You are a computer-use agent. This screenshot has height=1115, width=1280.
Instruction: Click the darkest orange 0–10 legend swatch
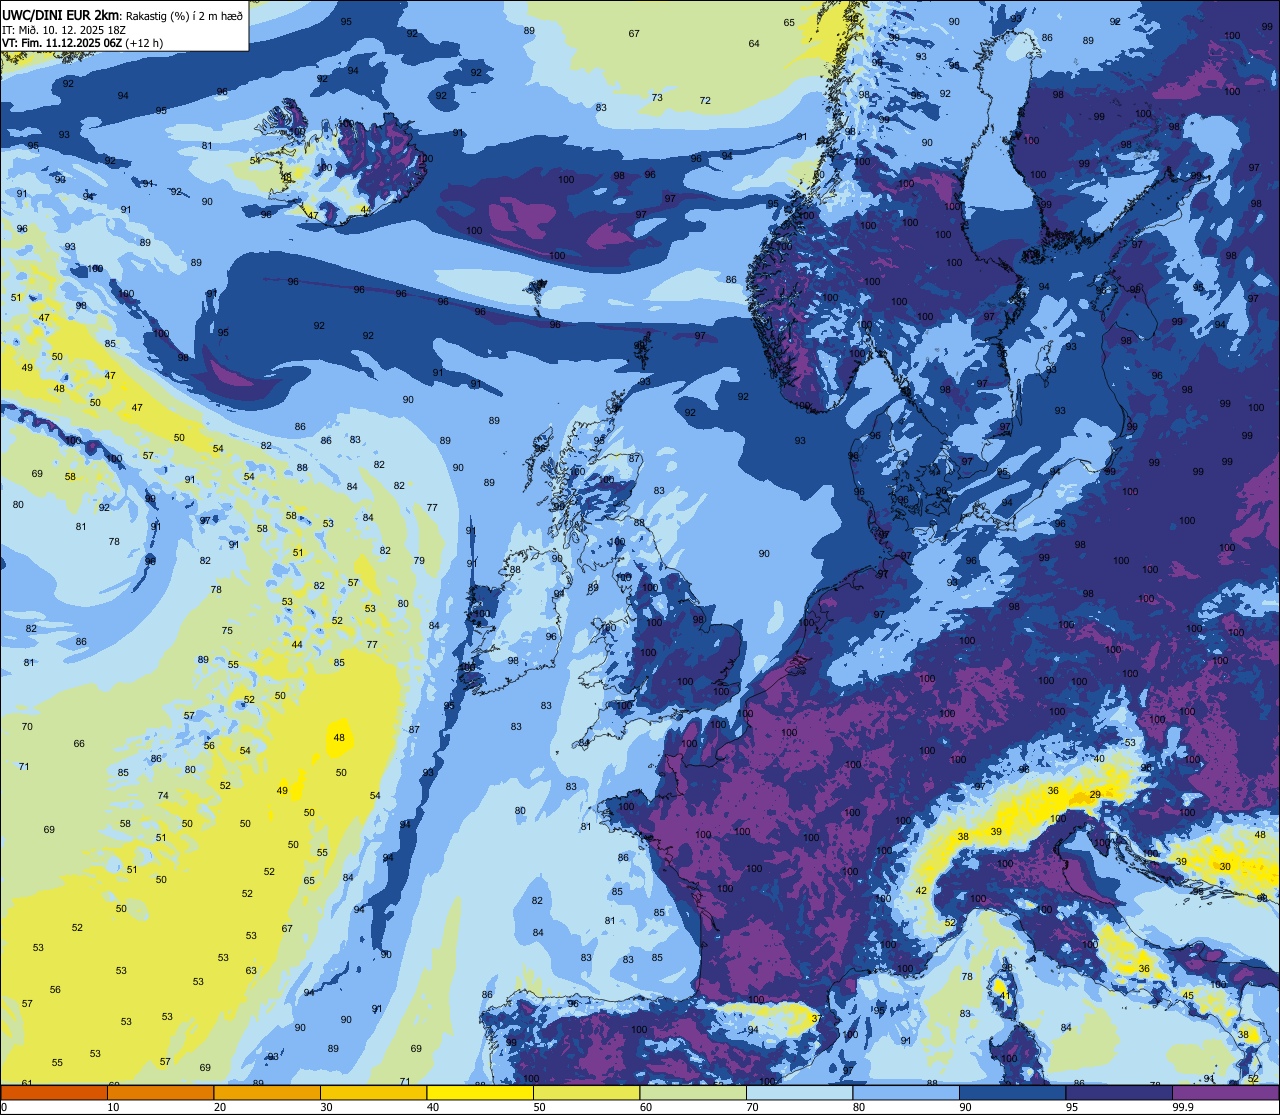[54, 1093]
